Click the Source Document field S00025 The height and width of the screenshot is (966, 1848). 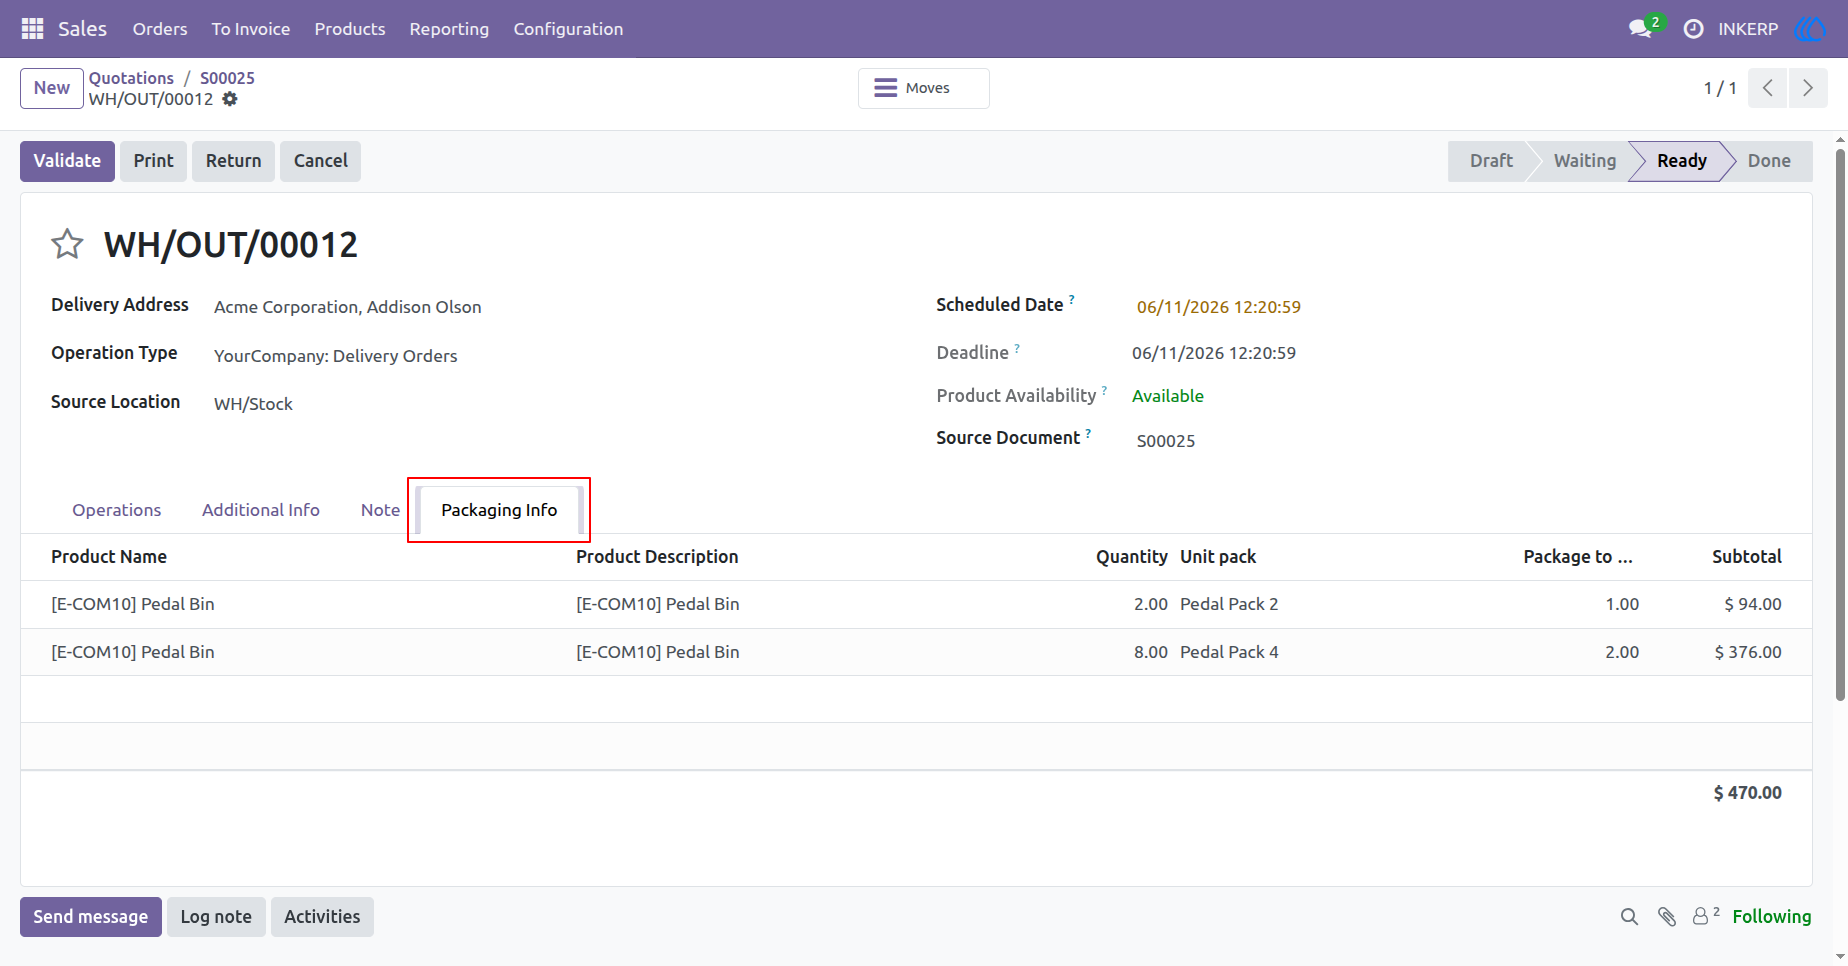(1166, 441)
